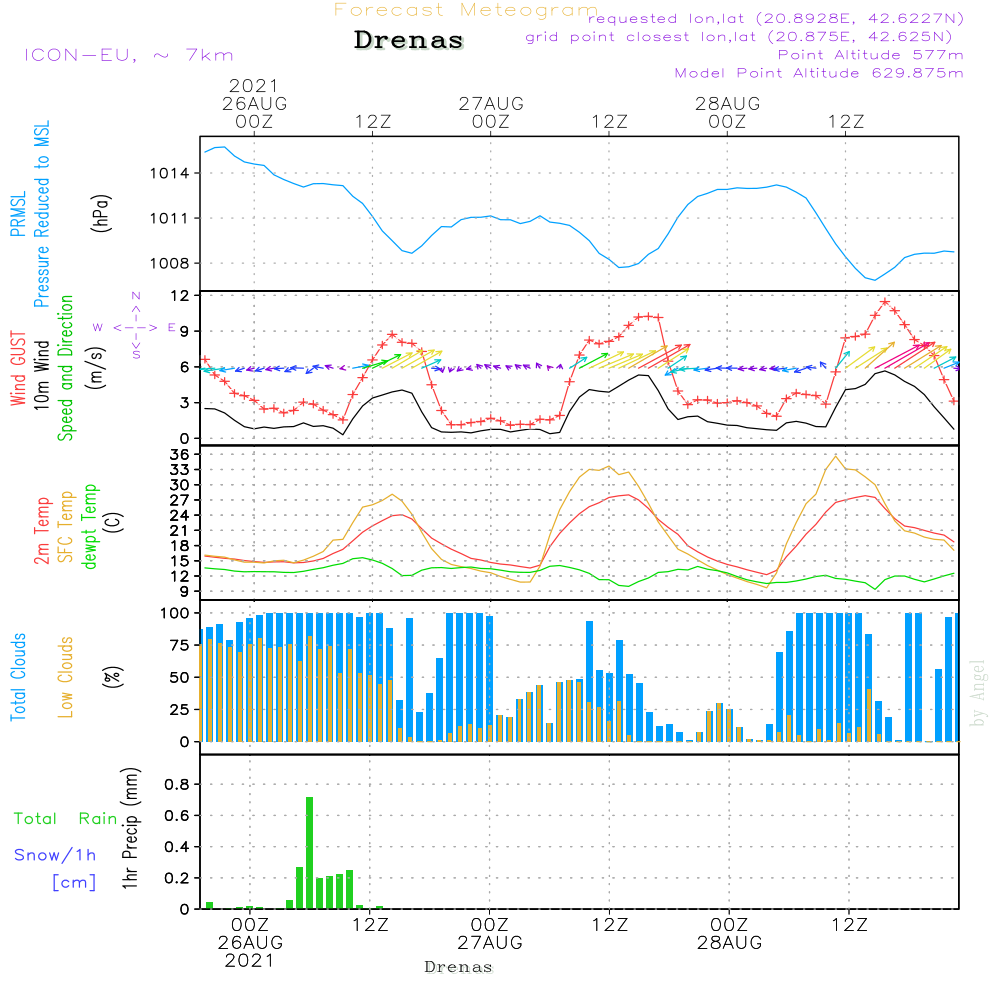Click the top '28AUG 00Z' time label
Viewport: 1000px width, 1000px height.
point(728,112)
